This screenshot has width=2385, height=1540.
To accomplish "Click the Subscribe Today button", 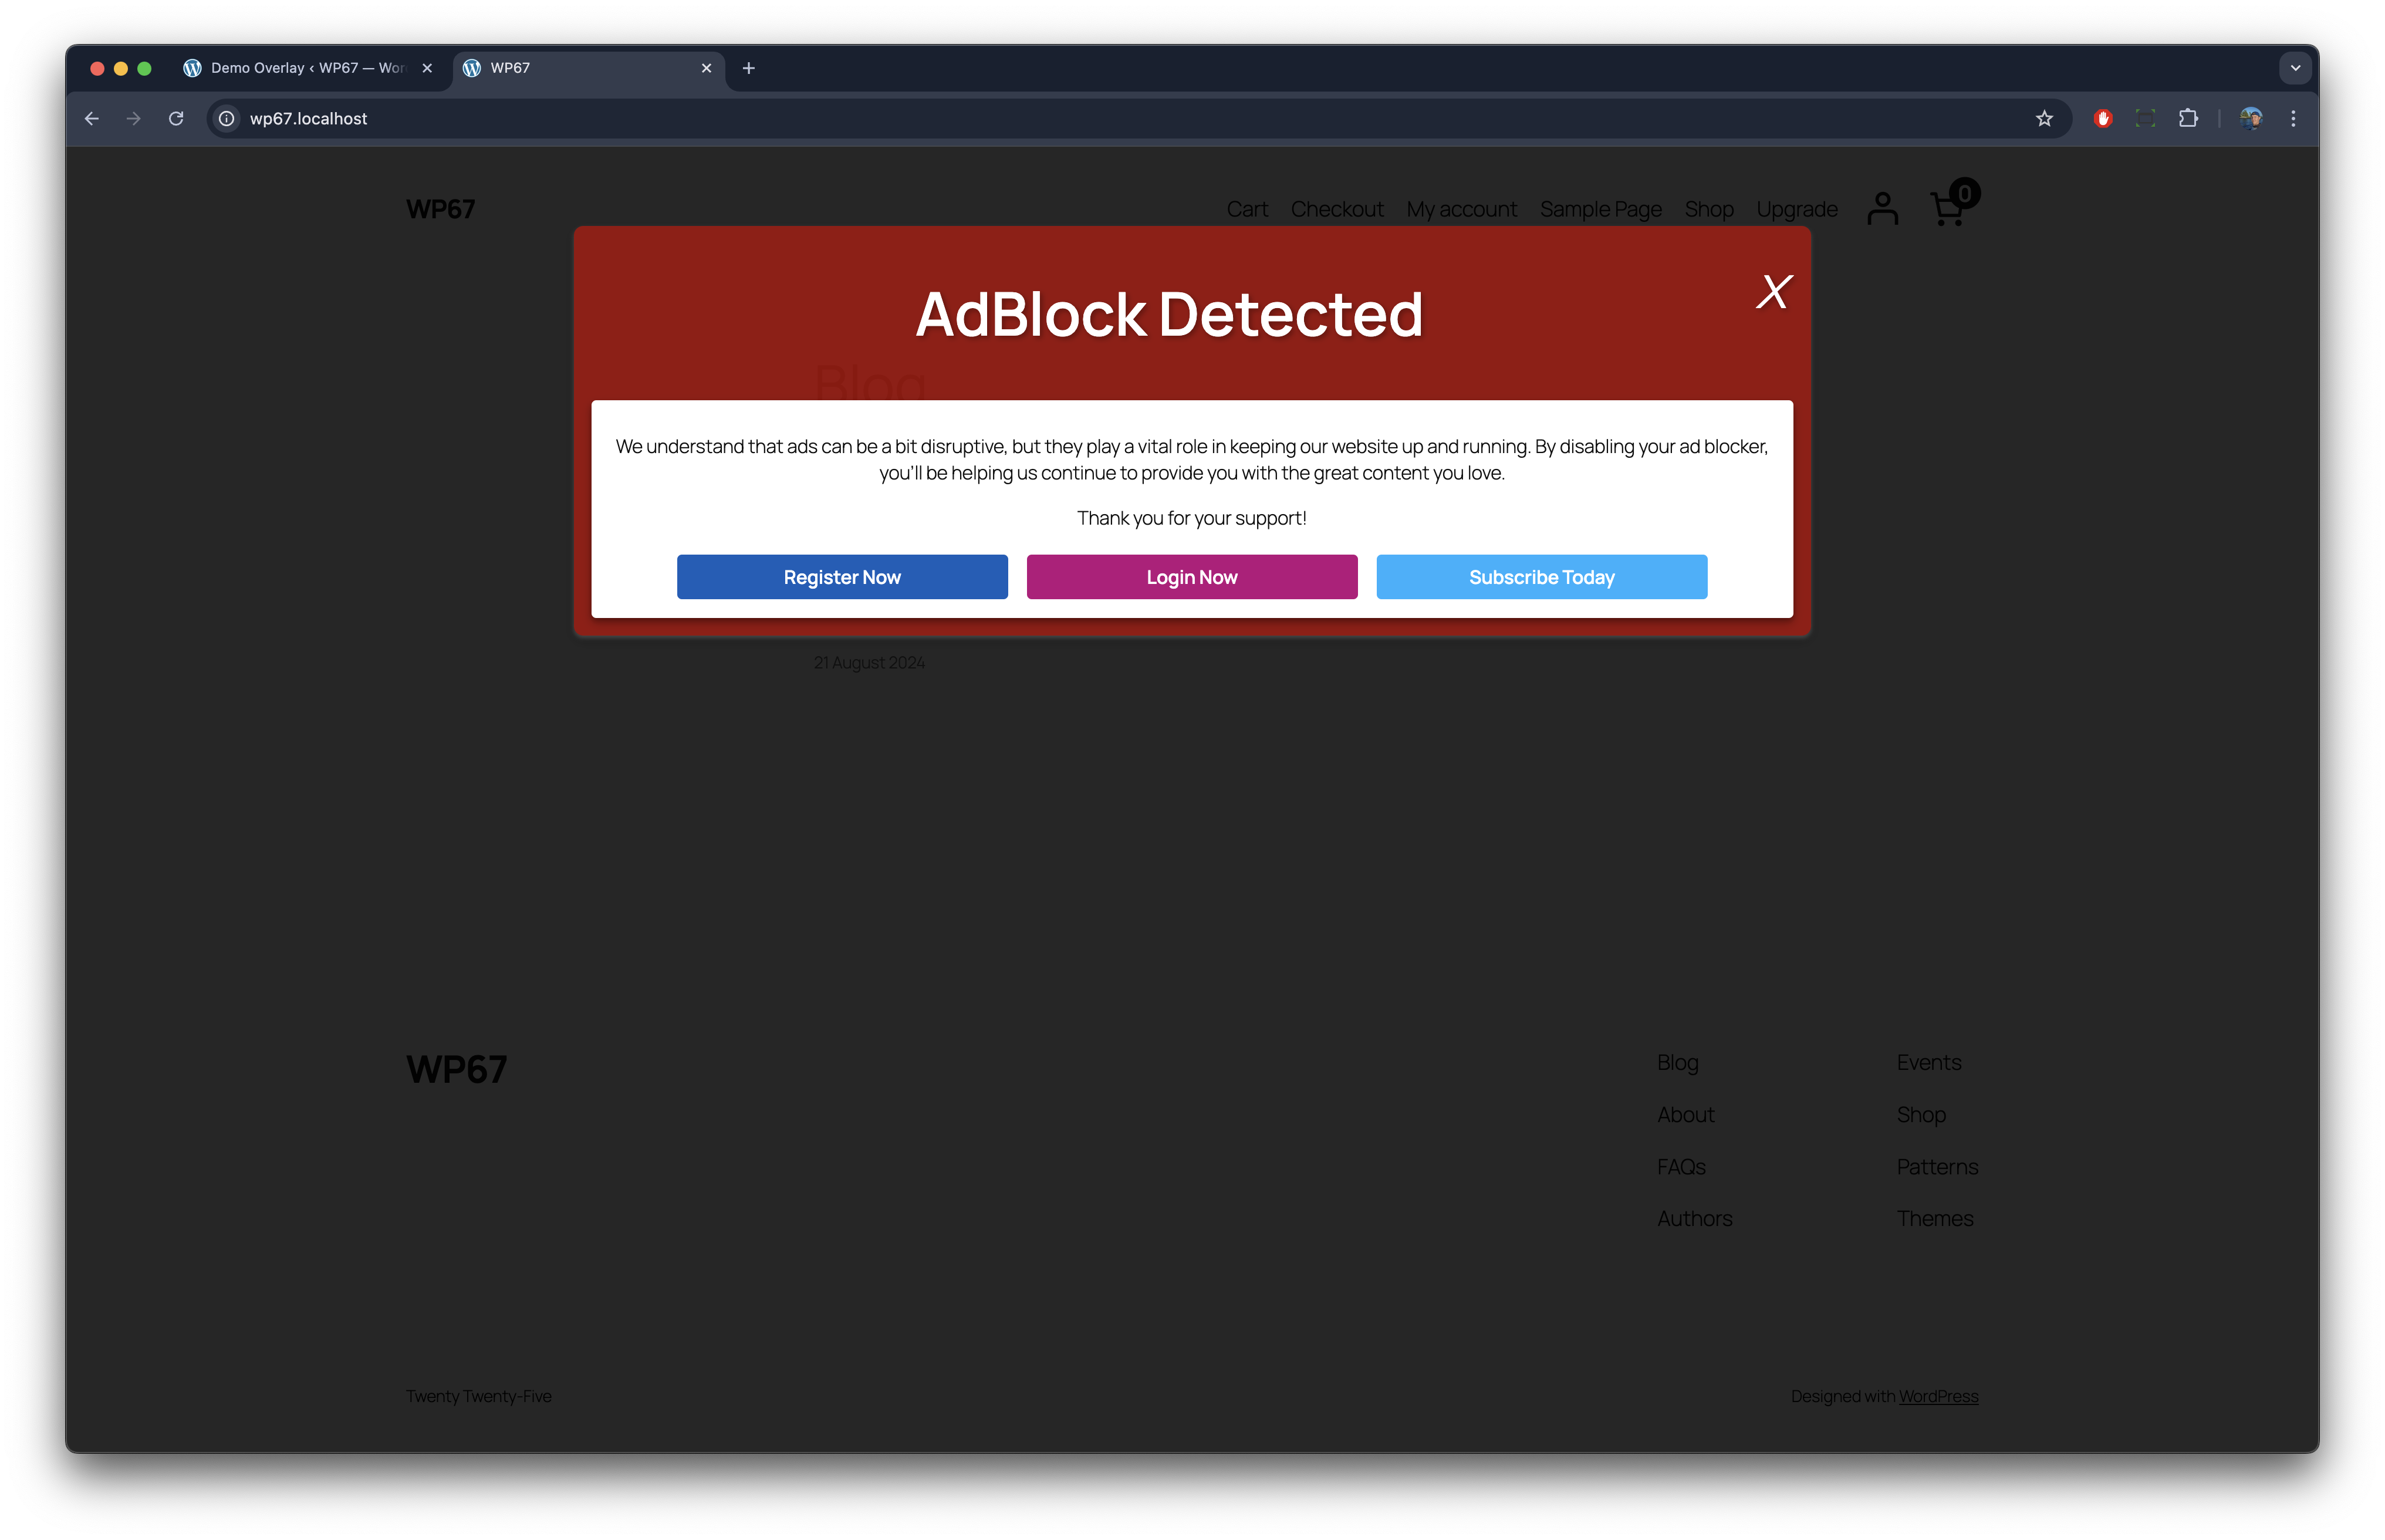I will point(1541,577).
